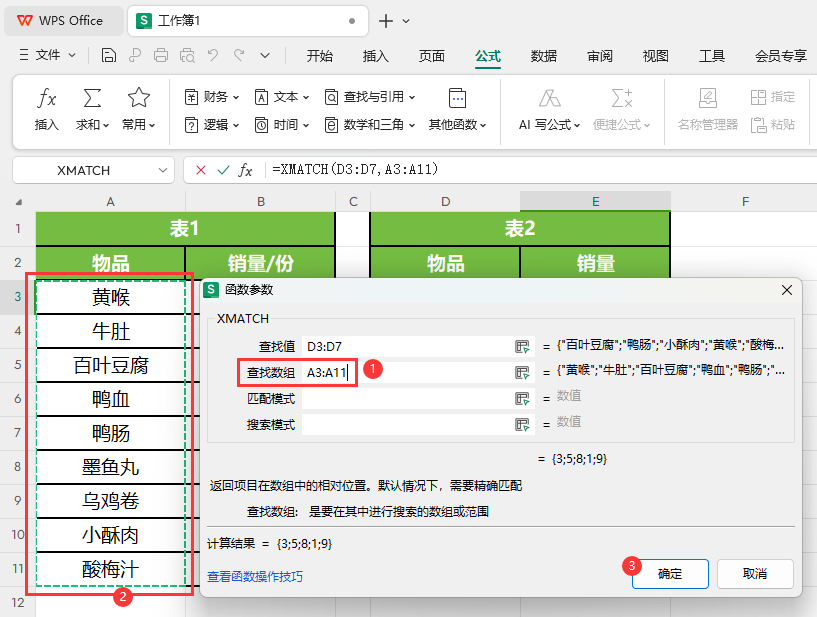The width and height of the screenshot is (817, 617).
Task: Click the Insert Function fx ribbon icon
Action: 46,98
